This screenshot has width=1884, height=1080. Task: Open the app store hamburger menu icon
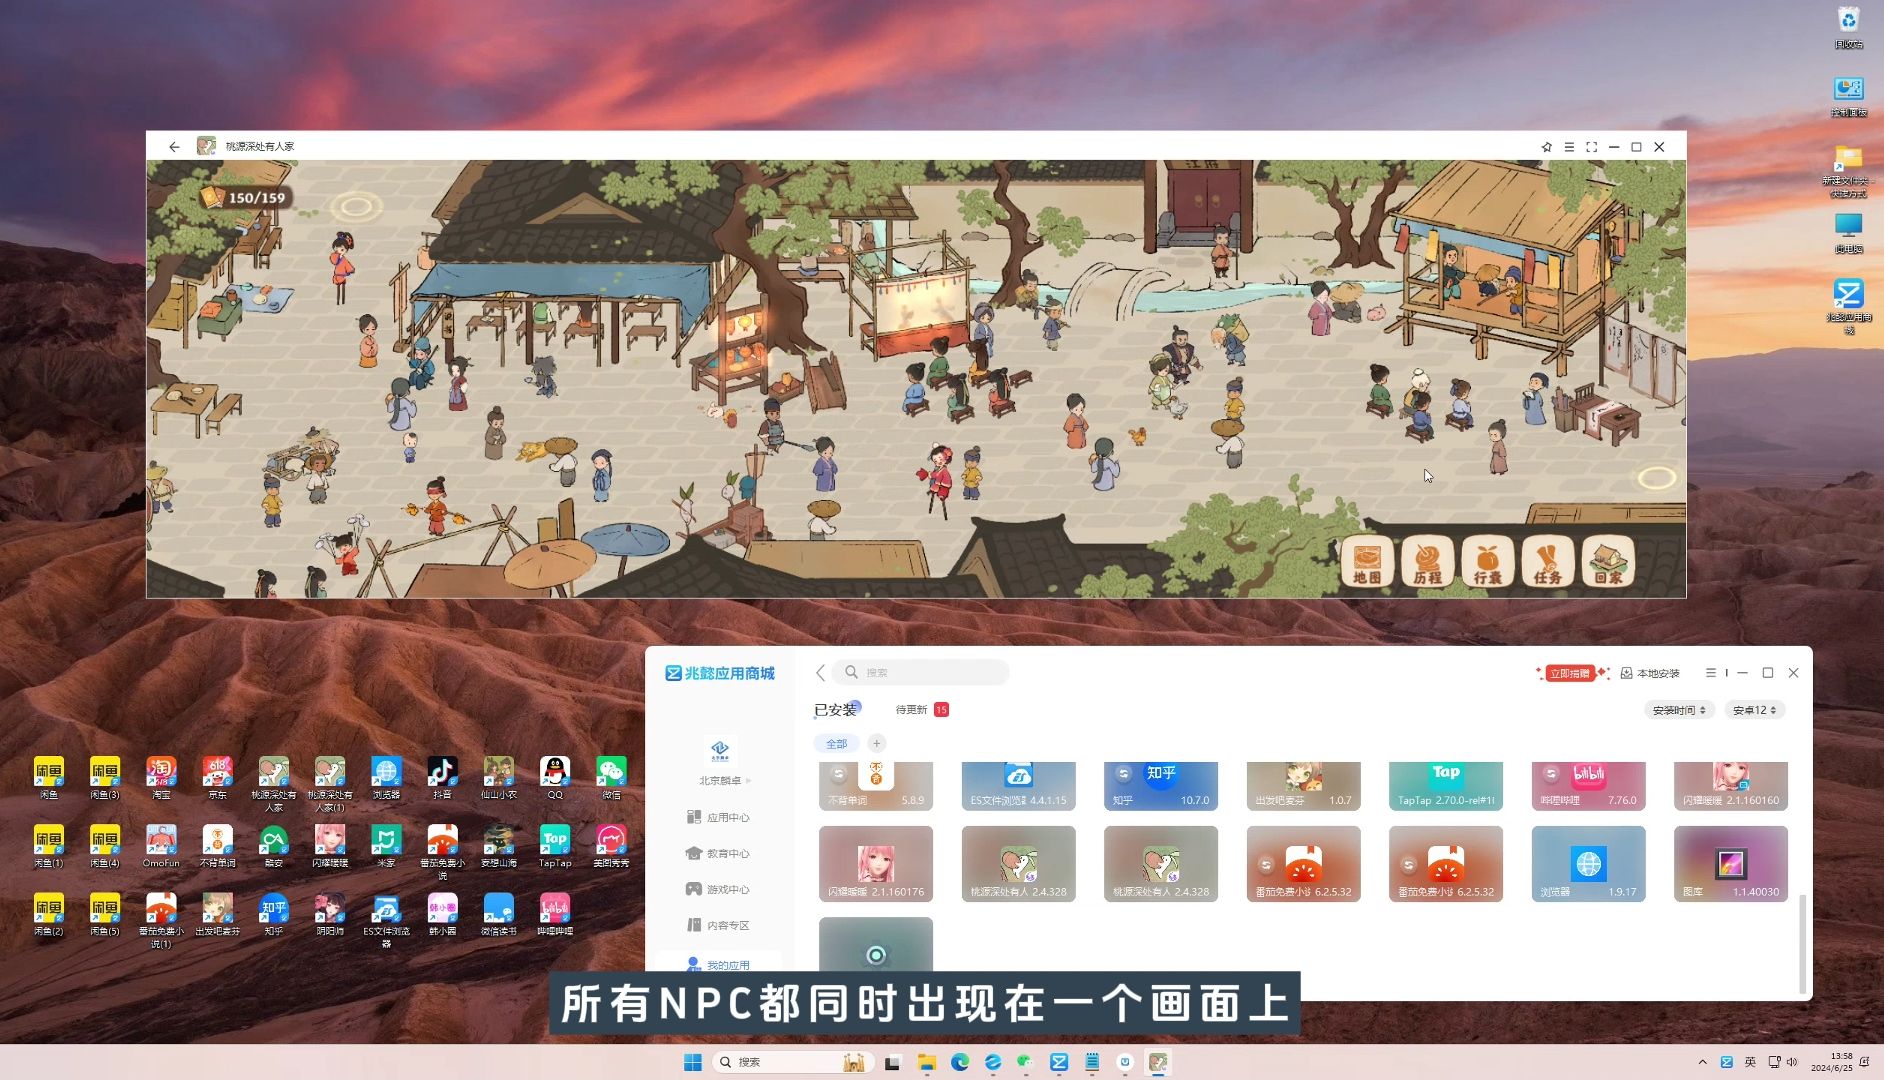pyautogui.click(x=1711, y=673)
